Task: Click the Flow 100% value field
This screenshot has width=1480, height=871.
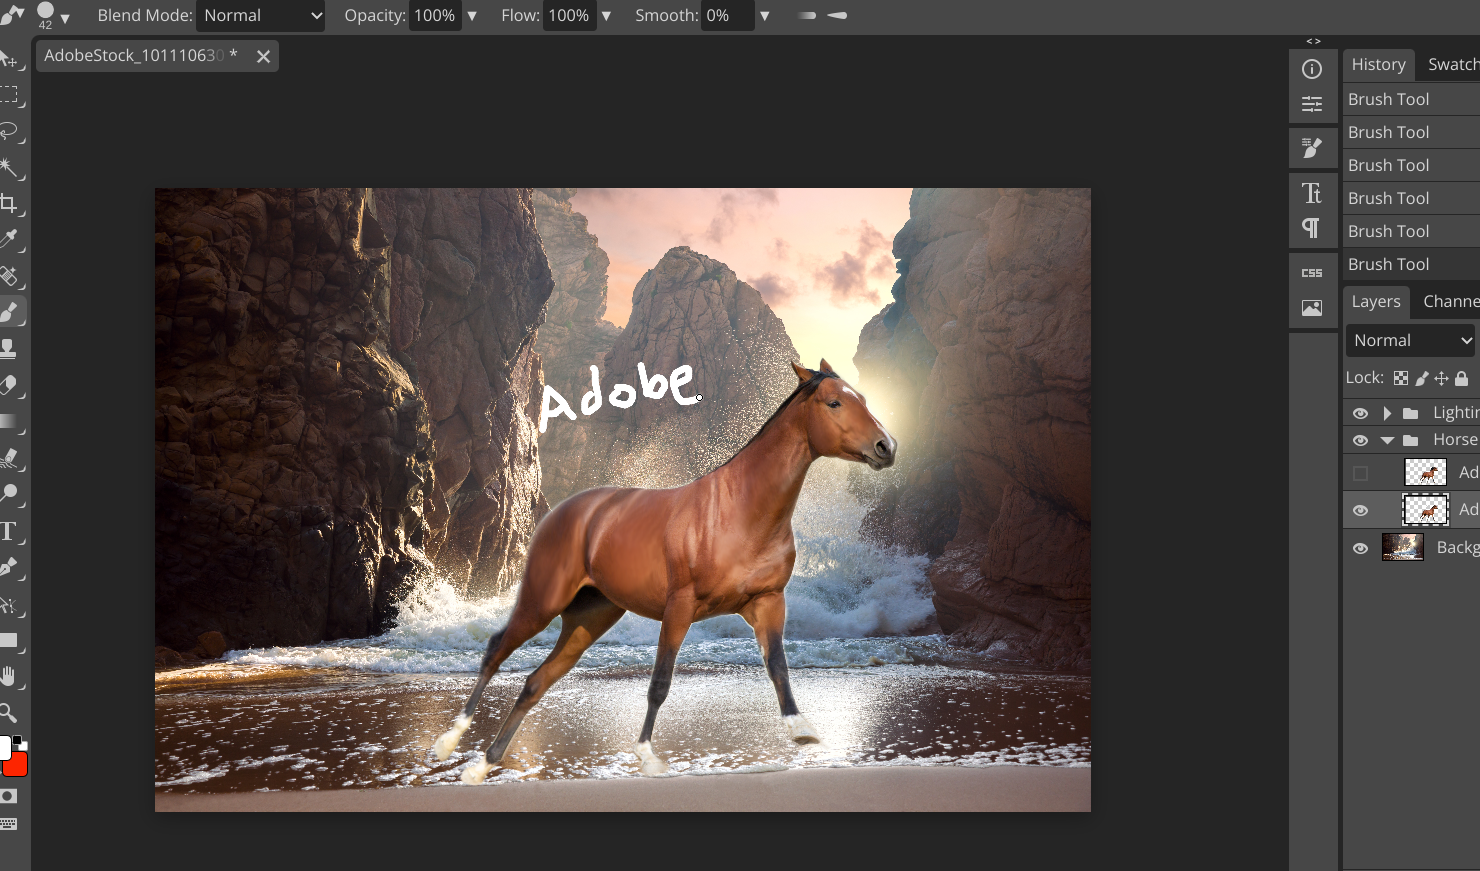Action: click(x=569, y=16)
